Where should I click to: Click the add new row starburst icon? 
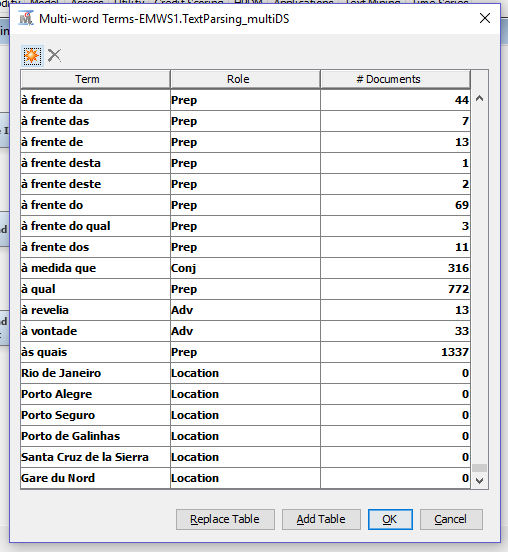(x=32, y=56)
